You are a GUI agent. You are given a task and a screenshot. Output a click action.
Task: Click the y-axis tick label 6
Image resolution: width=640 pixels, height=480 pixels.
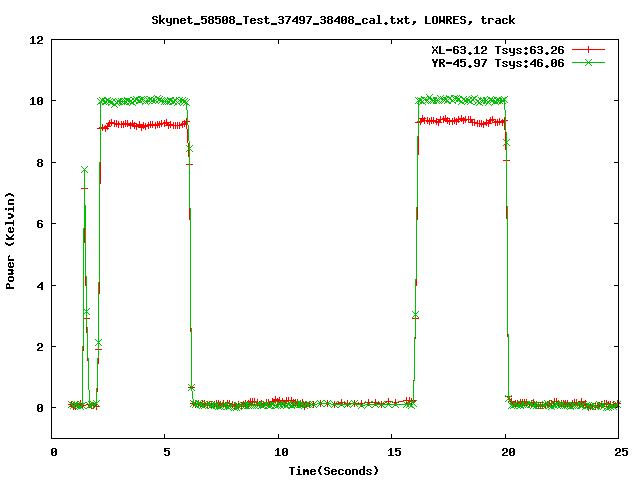click(40, 224)
